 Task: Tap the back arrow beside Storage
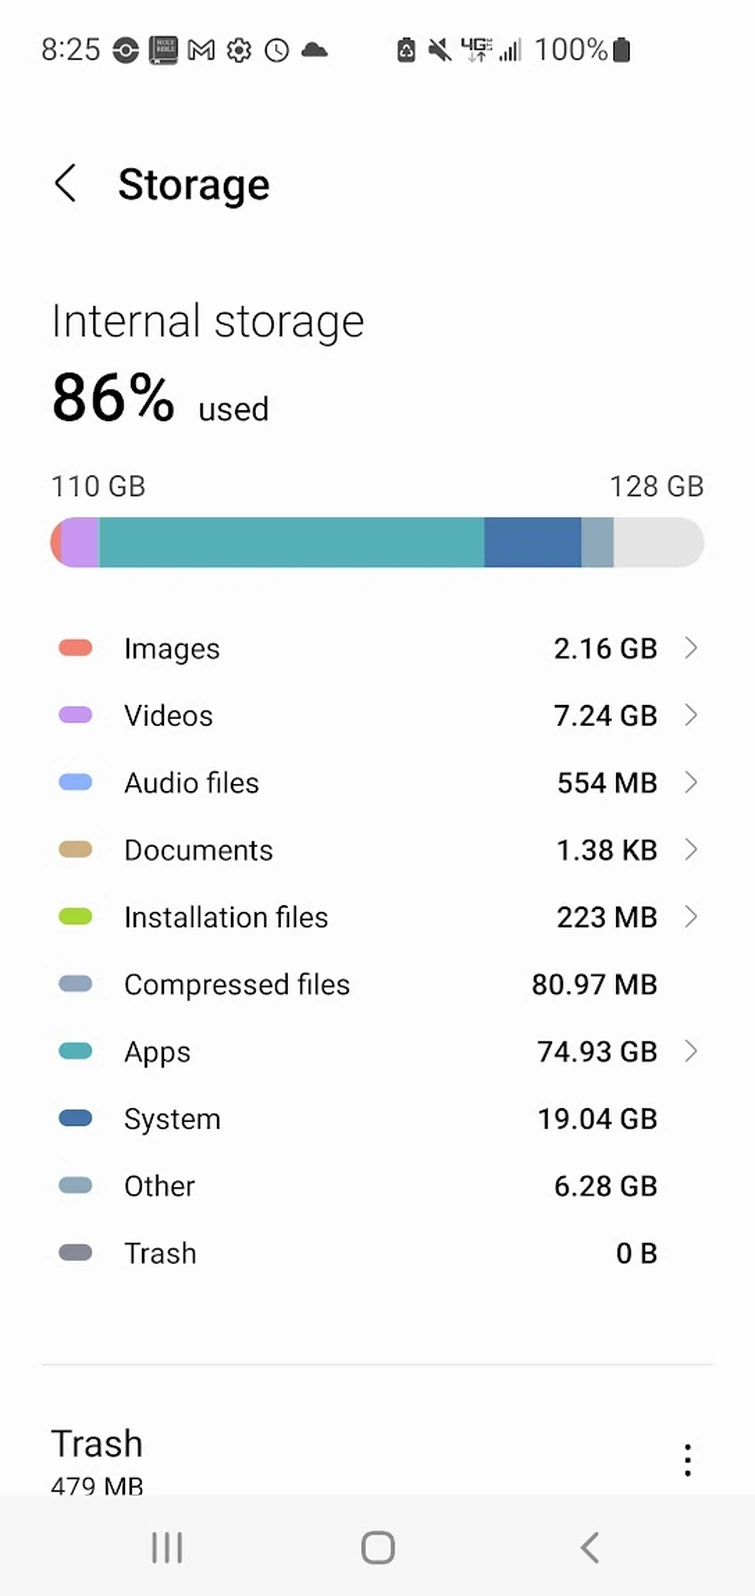click(x=66, y=184)
